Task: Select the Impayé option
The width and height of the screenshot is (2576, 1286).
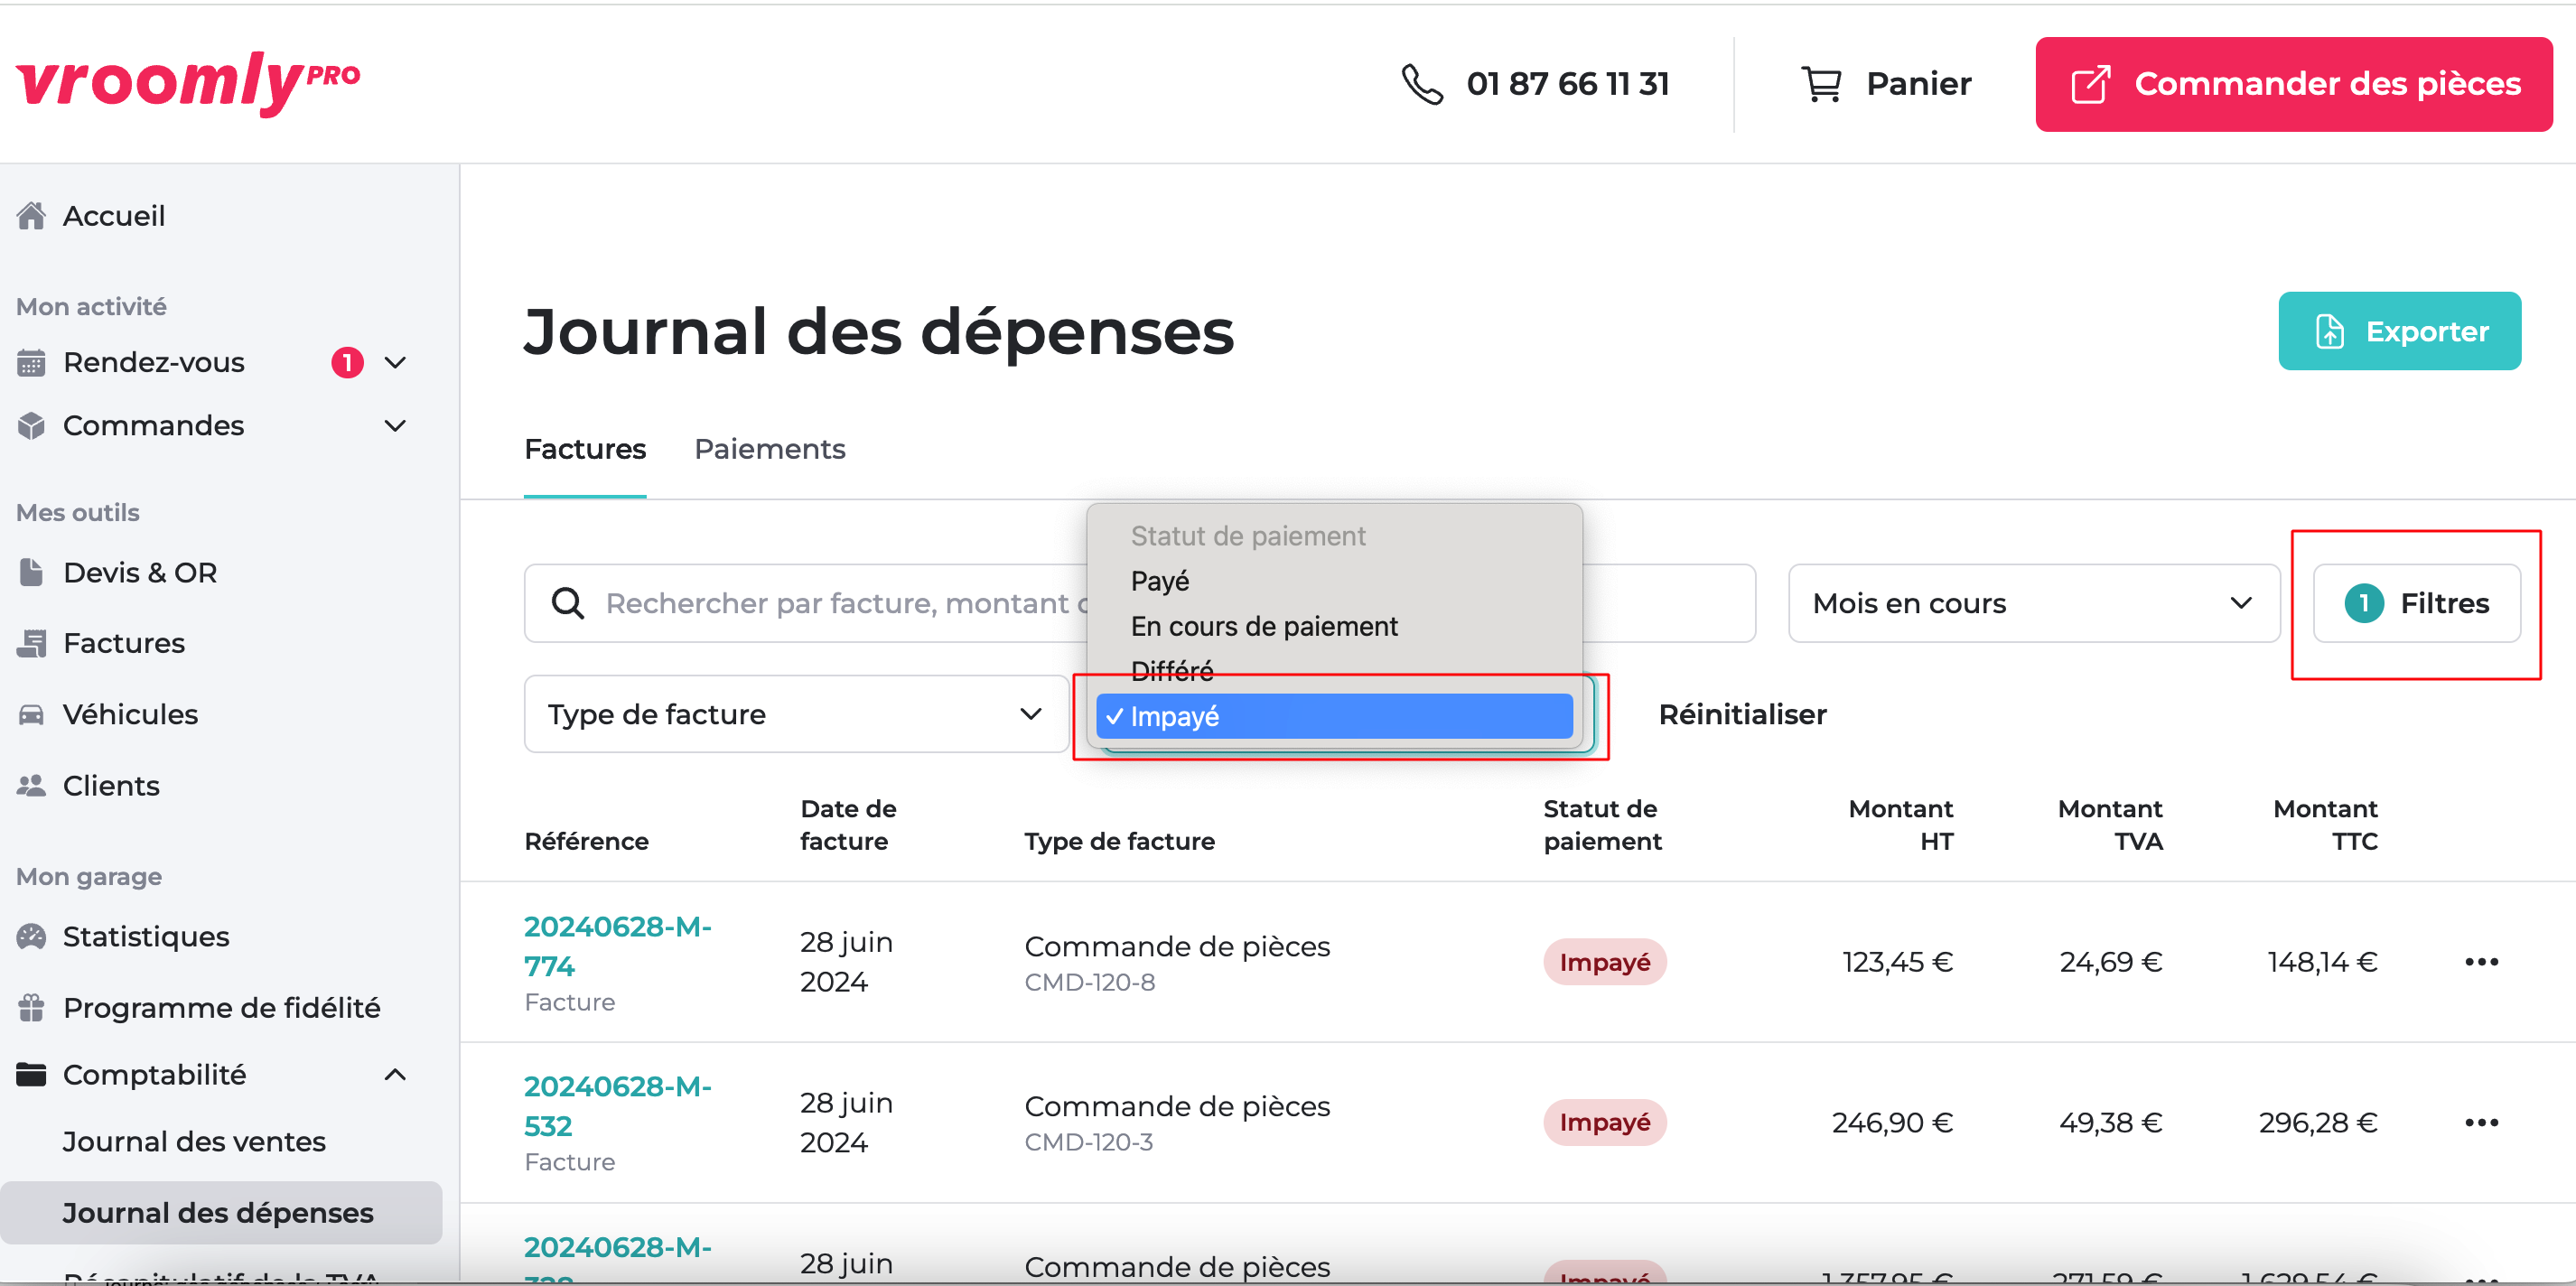Action: [x=1333, y=716]
